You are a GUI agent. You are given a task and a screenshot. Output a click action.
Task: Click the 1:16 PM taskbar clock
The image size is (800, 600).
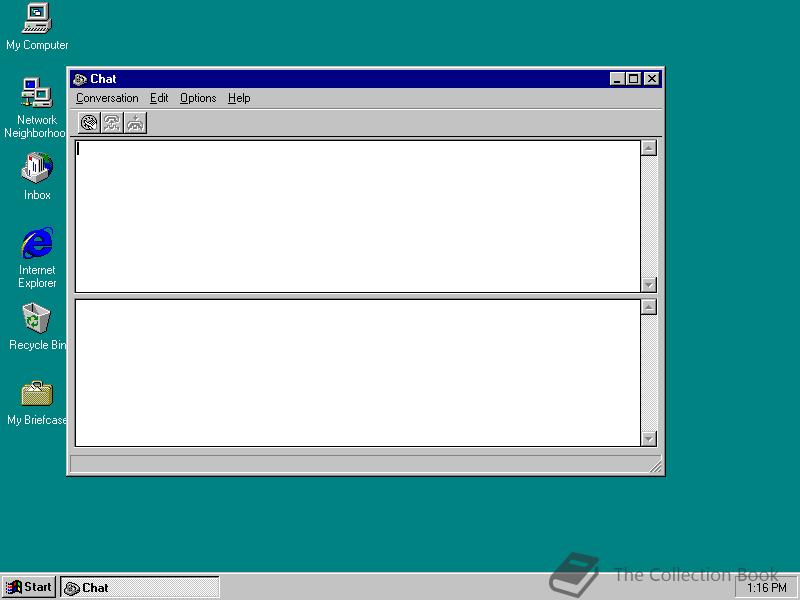[x=766, y=588]
